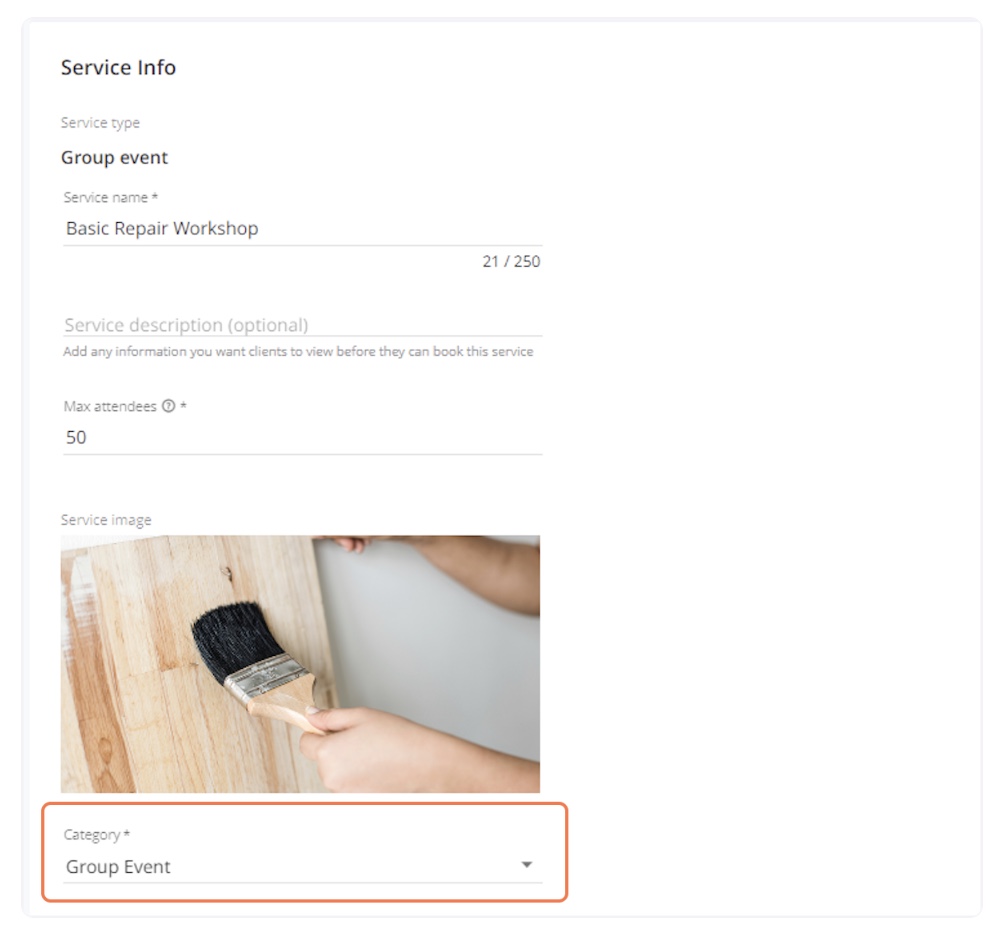Click the required asterisk after Service name

[x=155, y=198]
